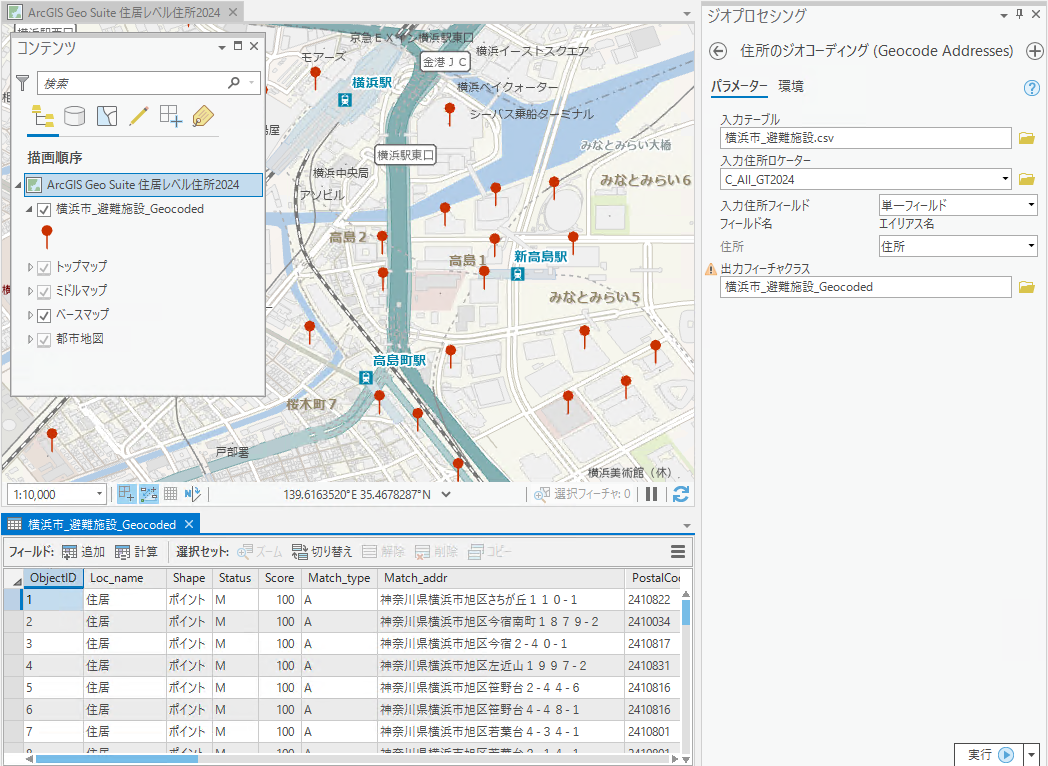Go back with Geoprocessing back arrow
This screenshot has height=766, width=1048.
[718, 51]
